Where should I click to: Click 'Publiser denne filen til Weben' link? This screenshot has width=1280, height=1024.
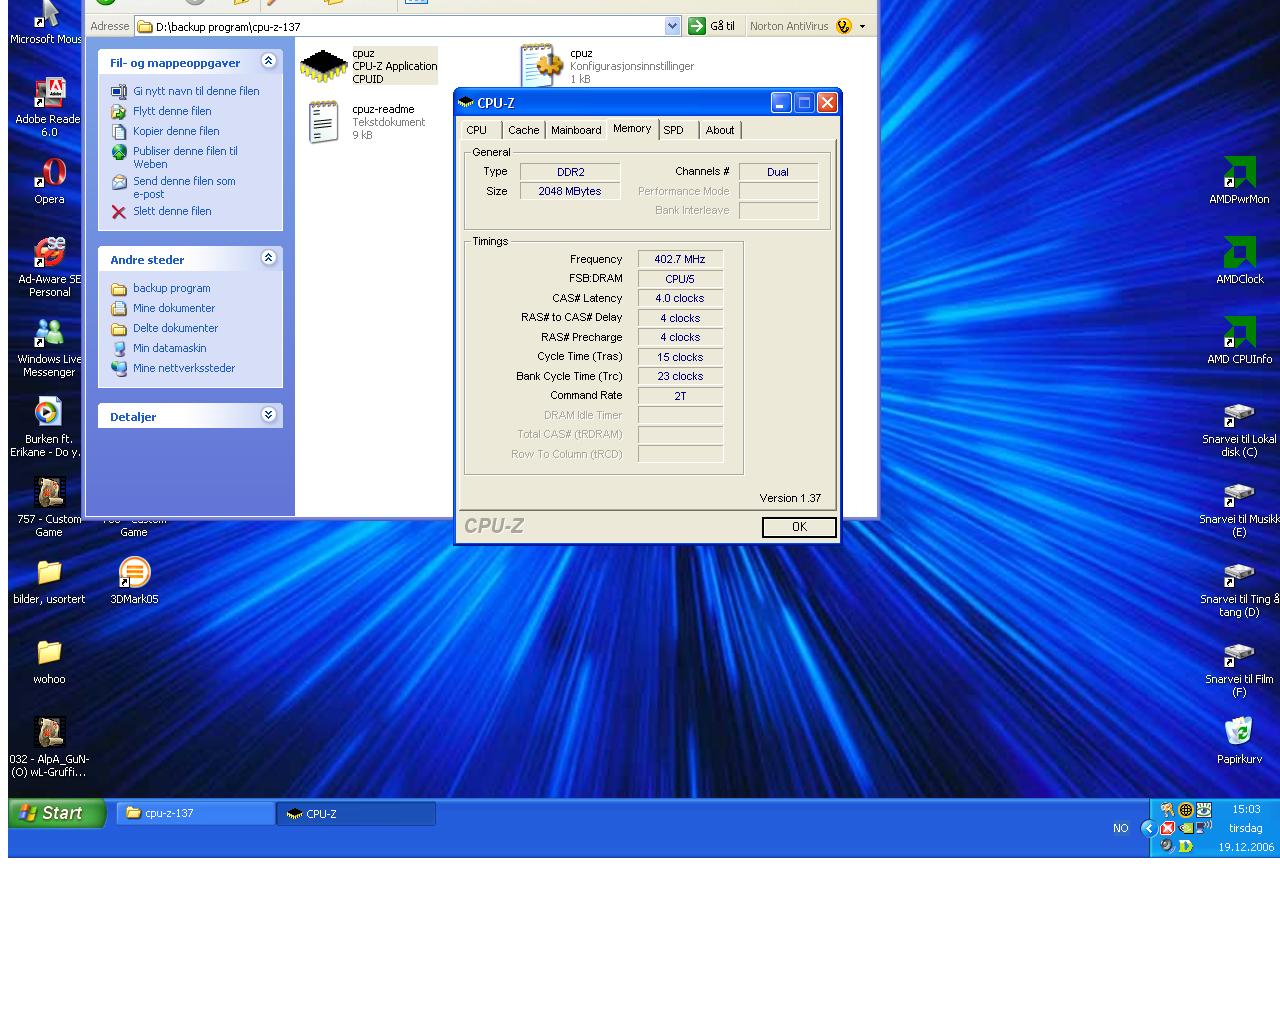coord(185,157)
